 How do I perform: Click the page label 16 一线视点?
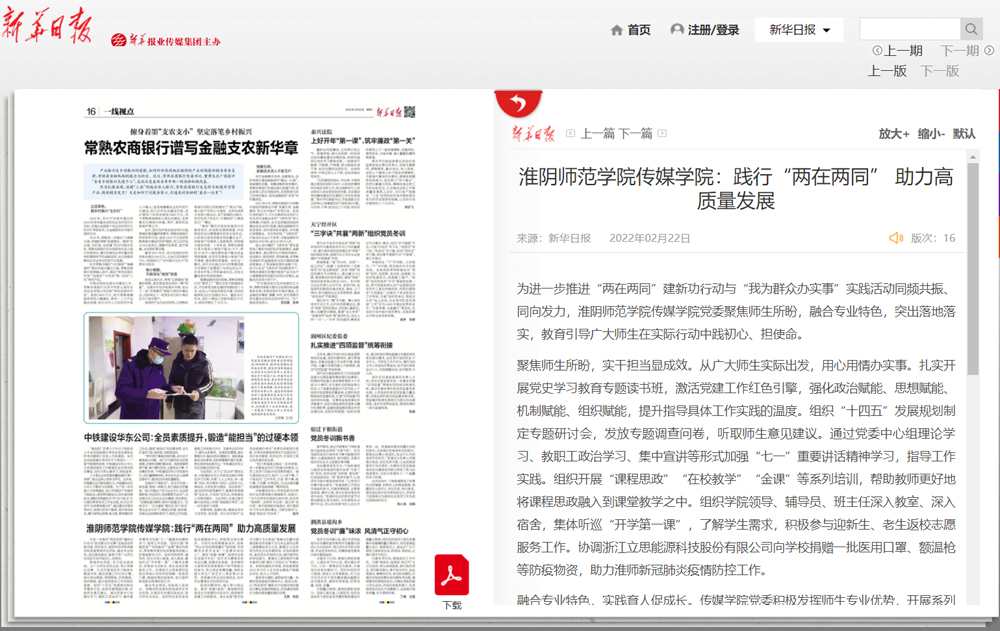110,112
